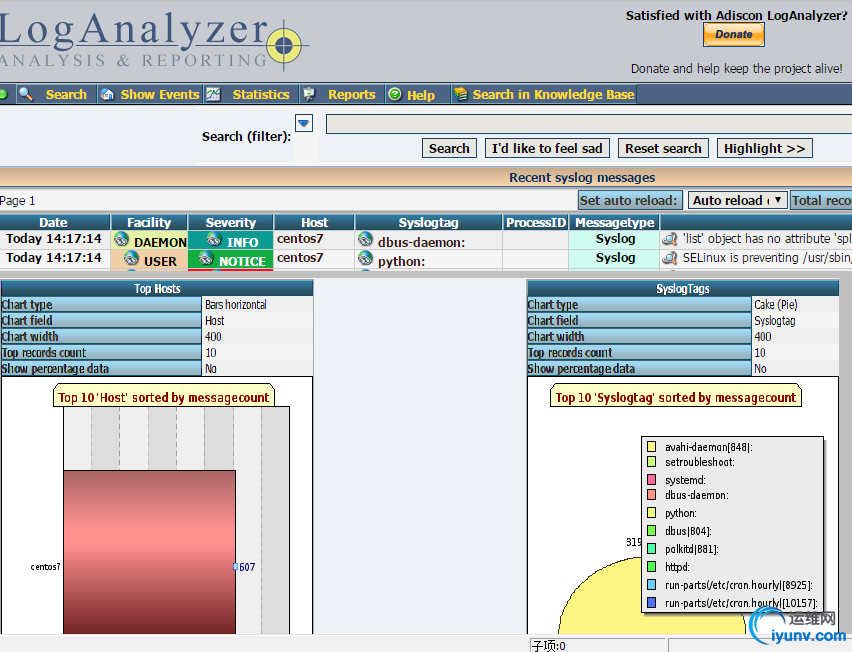Click the dbus-daemon: syslogtag link
Screen dimensions: 852x652
[x=422, y=242]
